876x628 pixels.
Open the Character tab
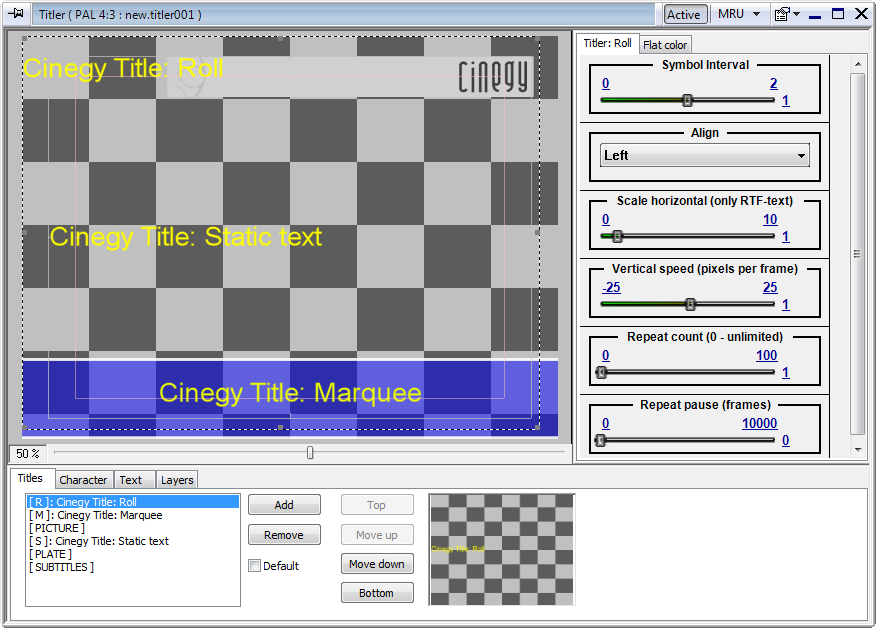click(x=83, y=480)
